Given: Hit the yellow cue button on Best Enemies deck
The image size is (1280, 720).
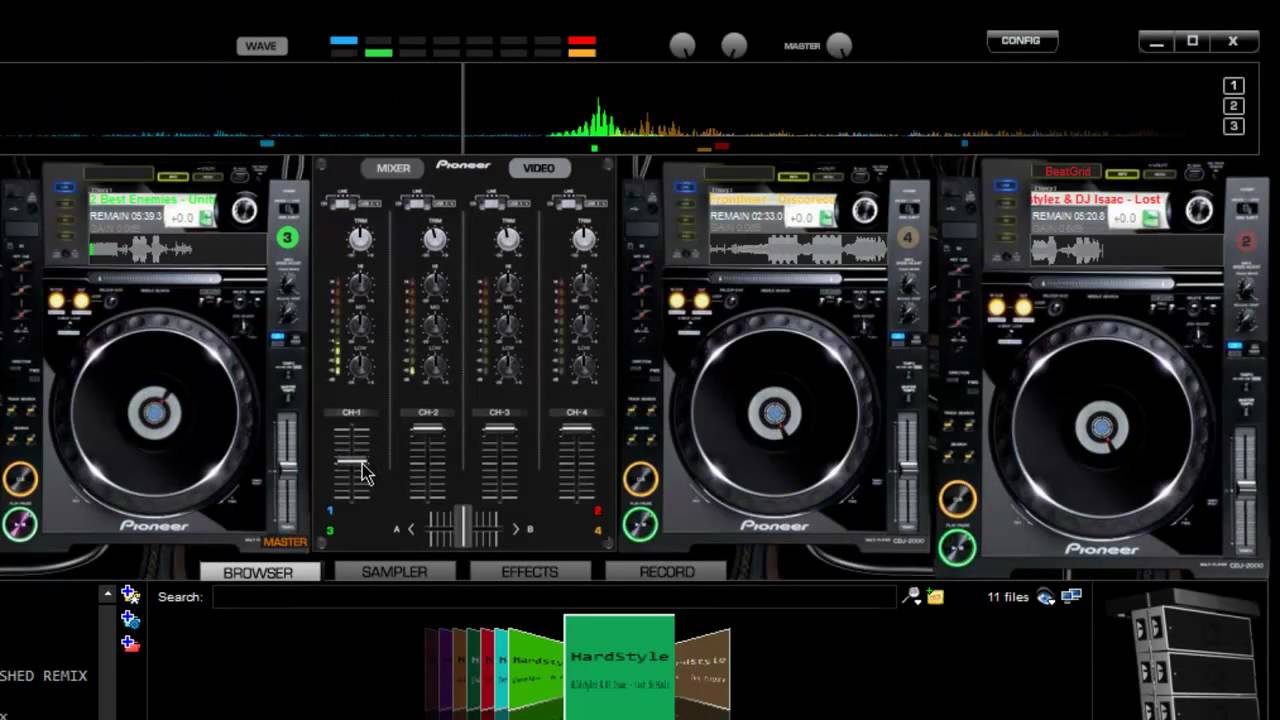Looking at the screenshot, I should point(18,478).
